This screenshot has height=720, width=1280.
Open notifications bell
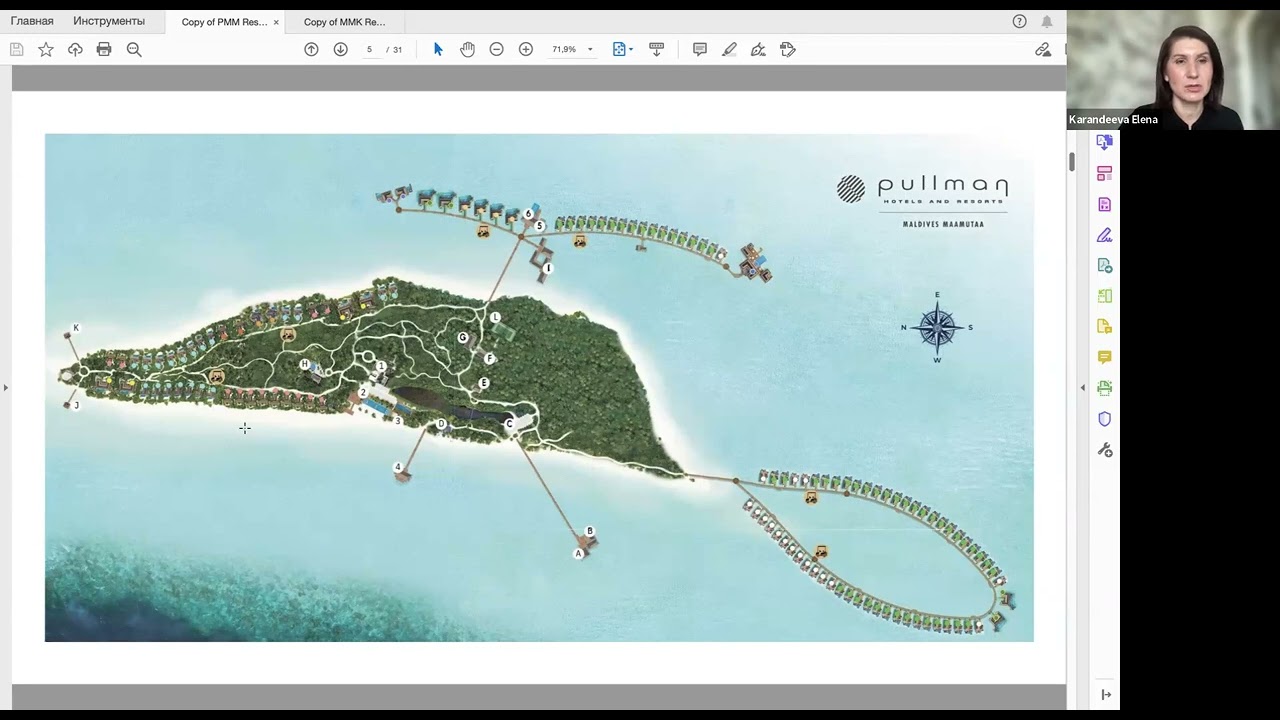[1047, 21]
